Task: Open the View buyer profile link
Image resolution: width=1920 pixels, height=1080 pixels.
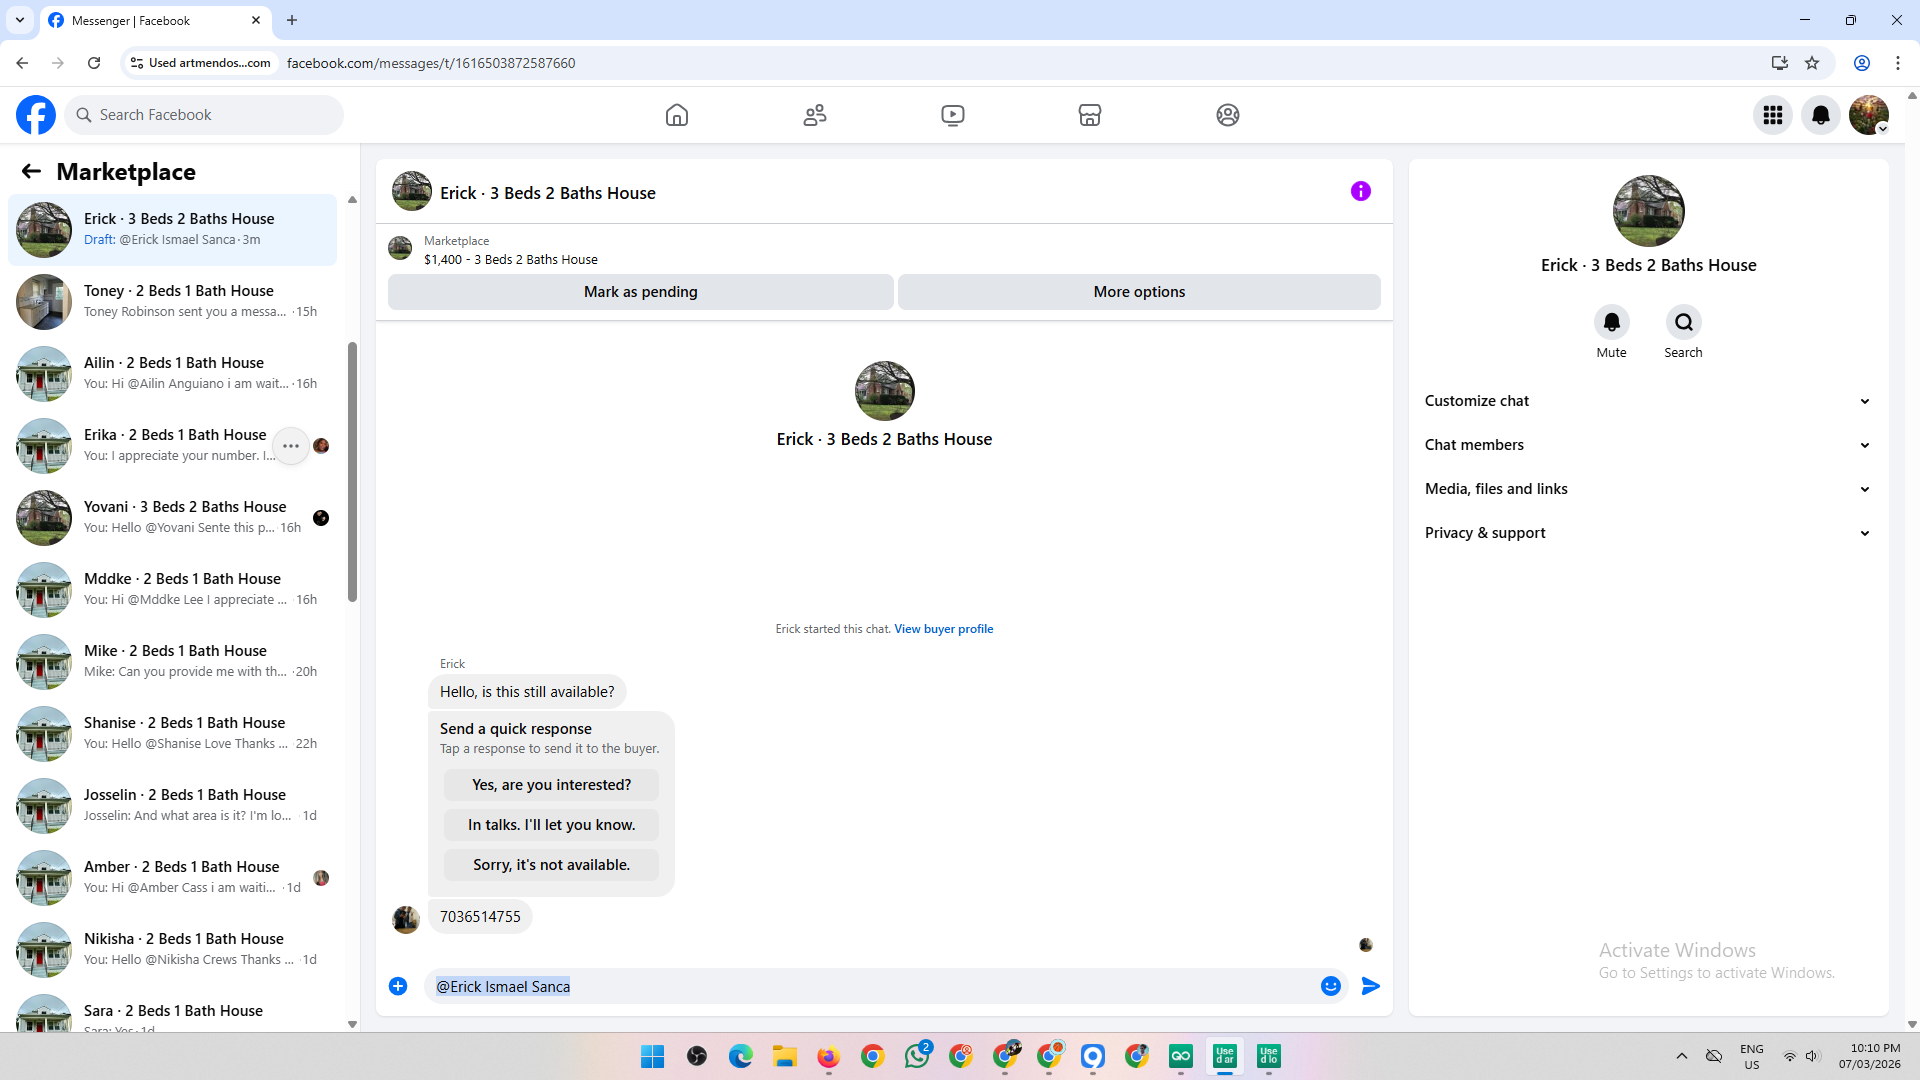Action: pos(943,629)
